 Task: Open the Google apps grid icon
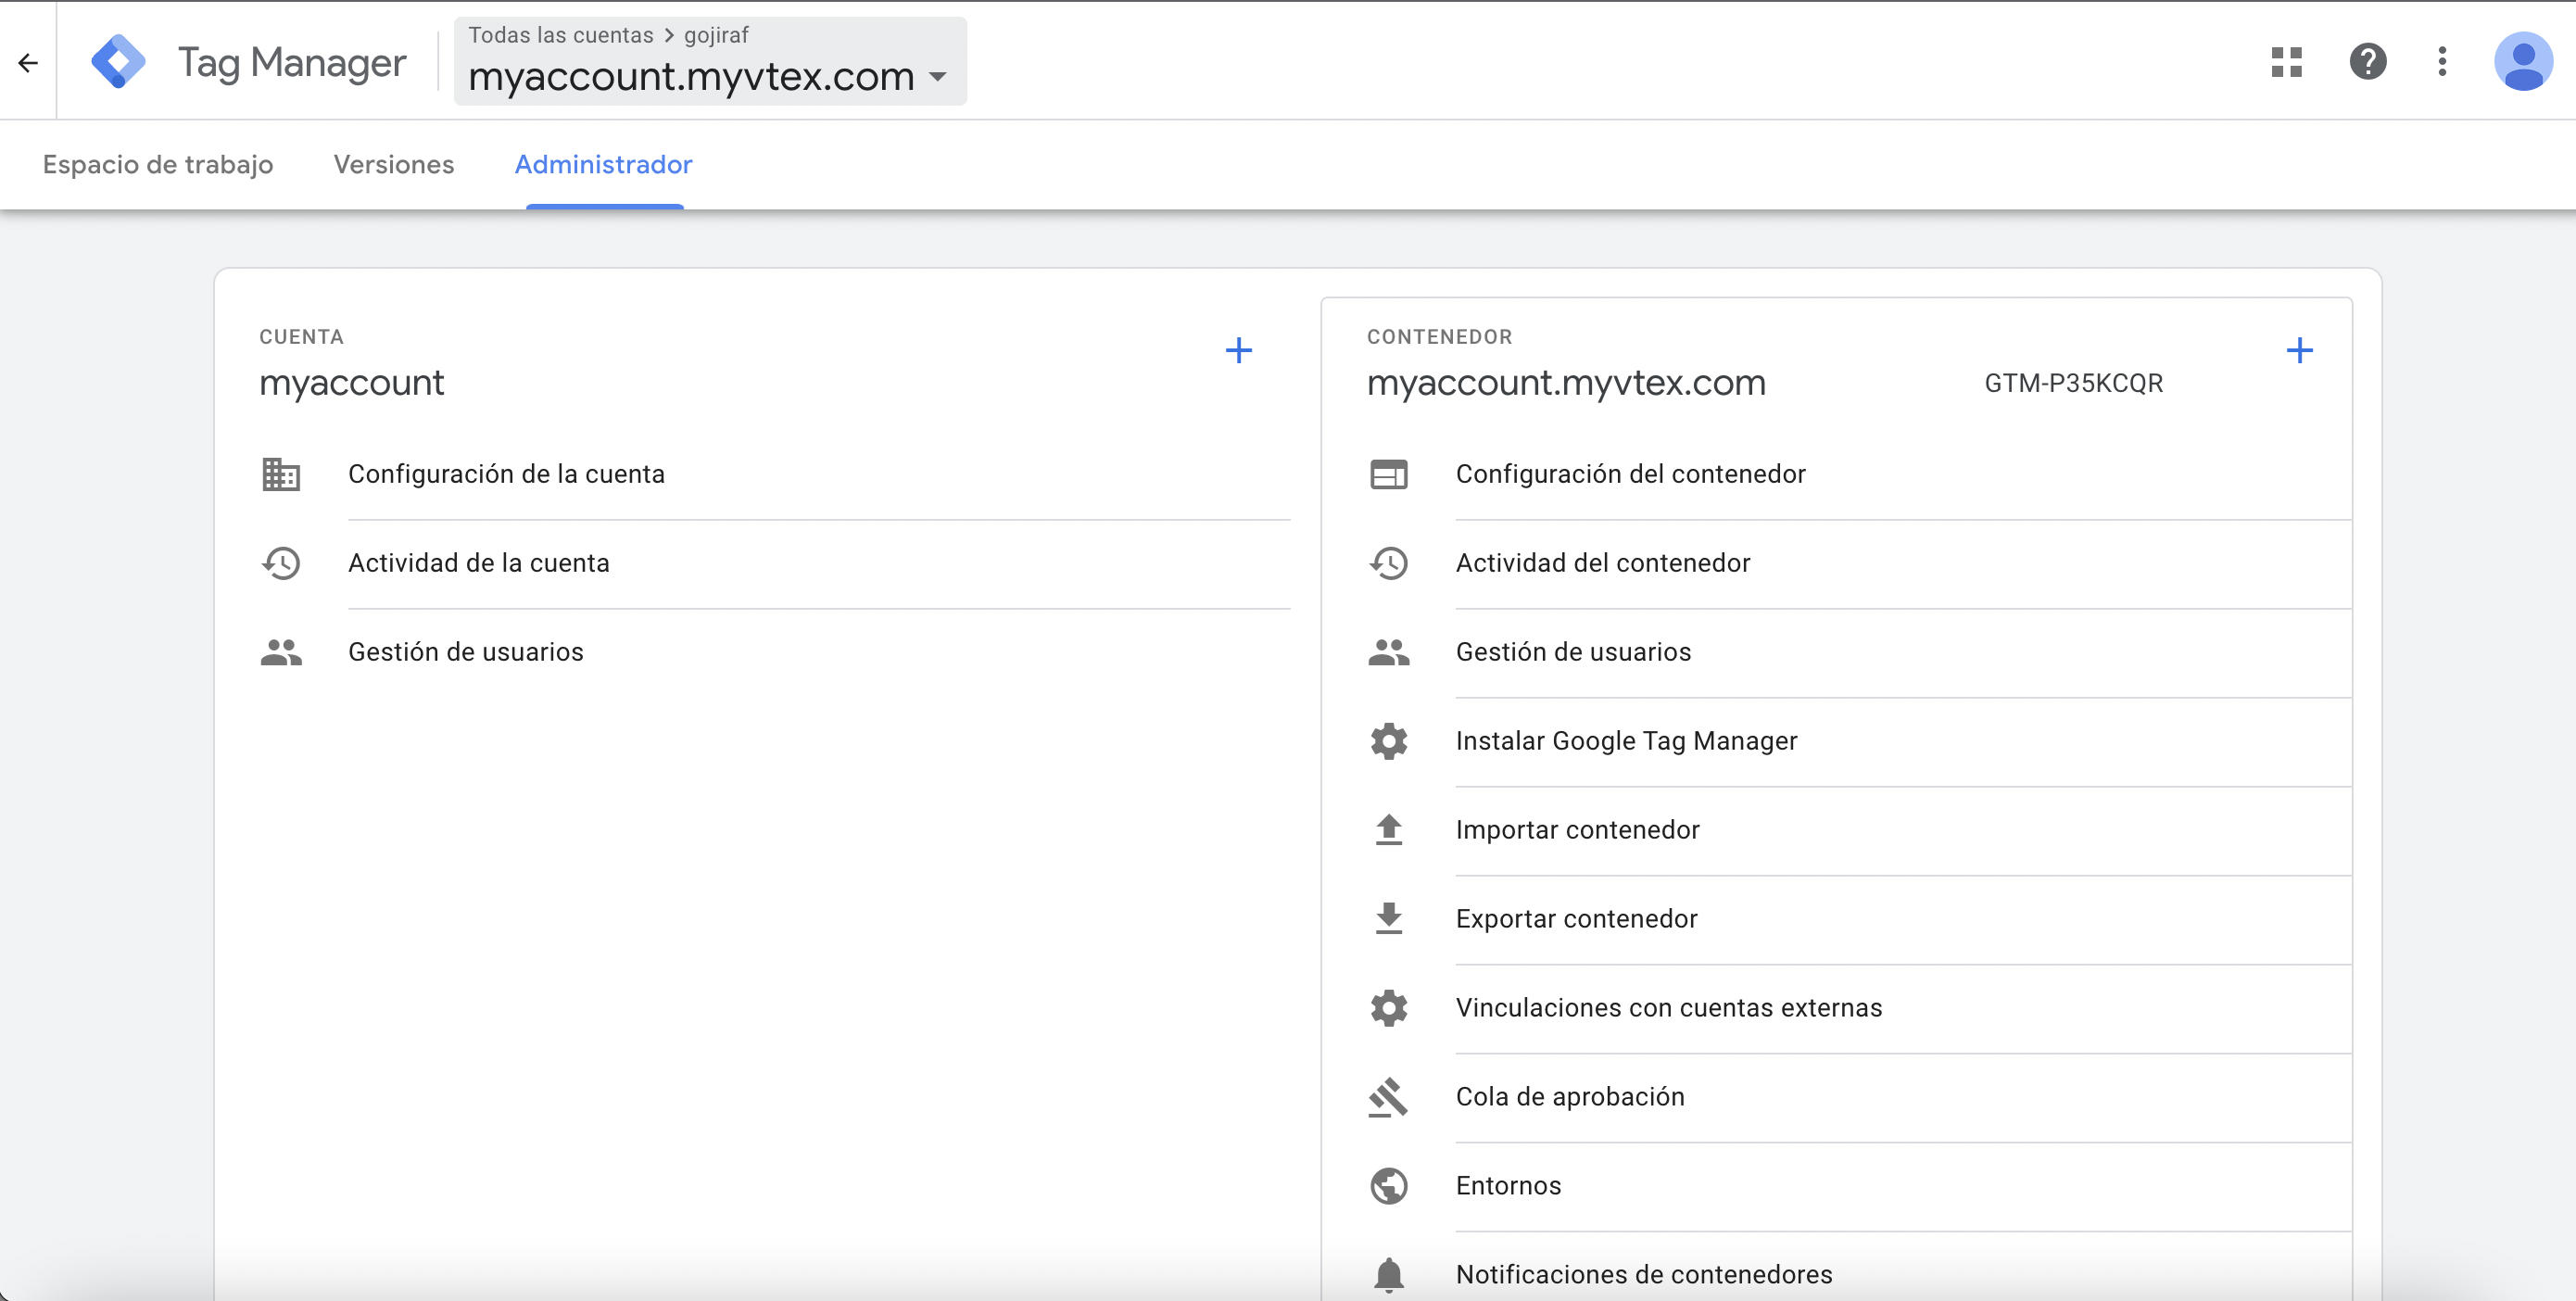pyautogui.click(x=2286, y=62)
